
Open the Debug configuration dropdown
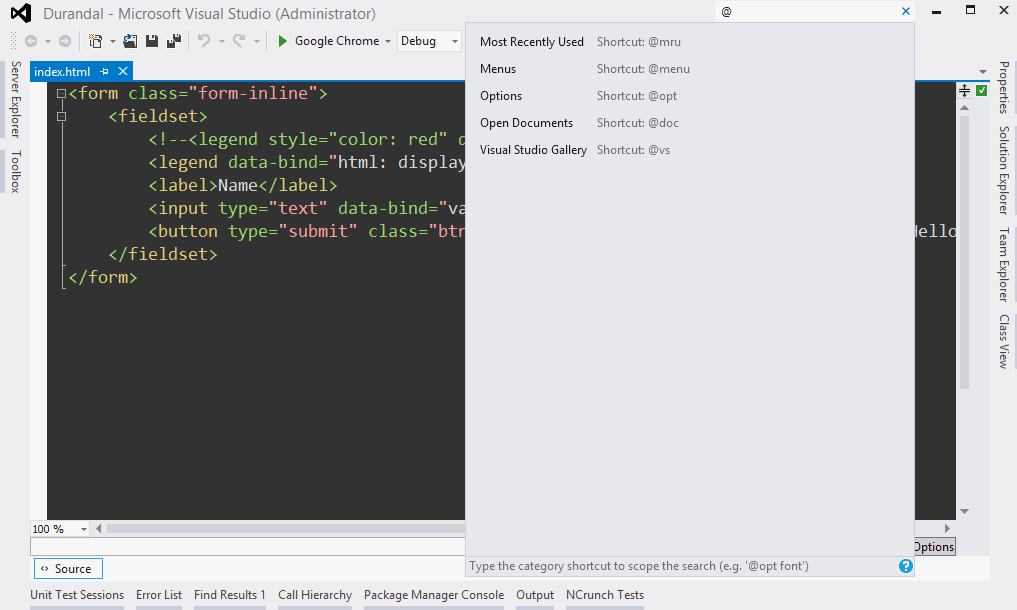(455, 41)
